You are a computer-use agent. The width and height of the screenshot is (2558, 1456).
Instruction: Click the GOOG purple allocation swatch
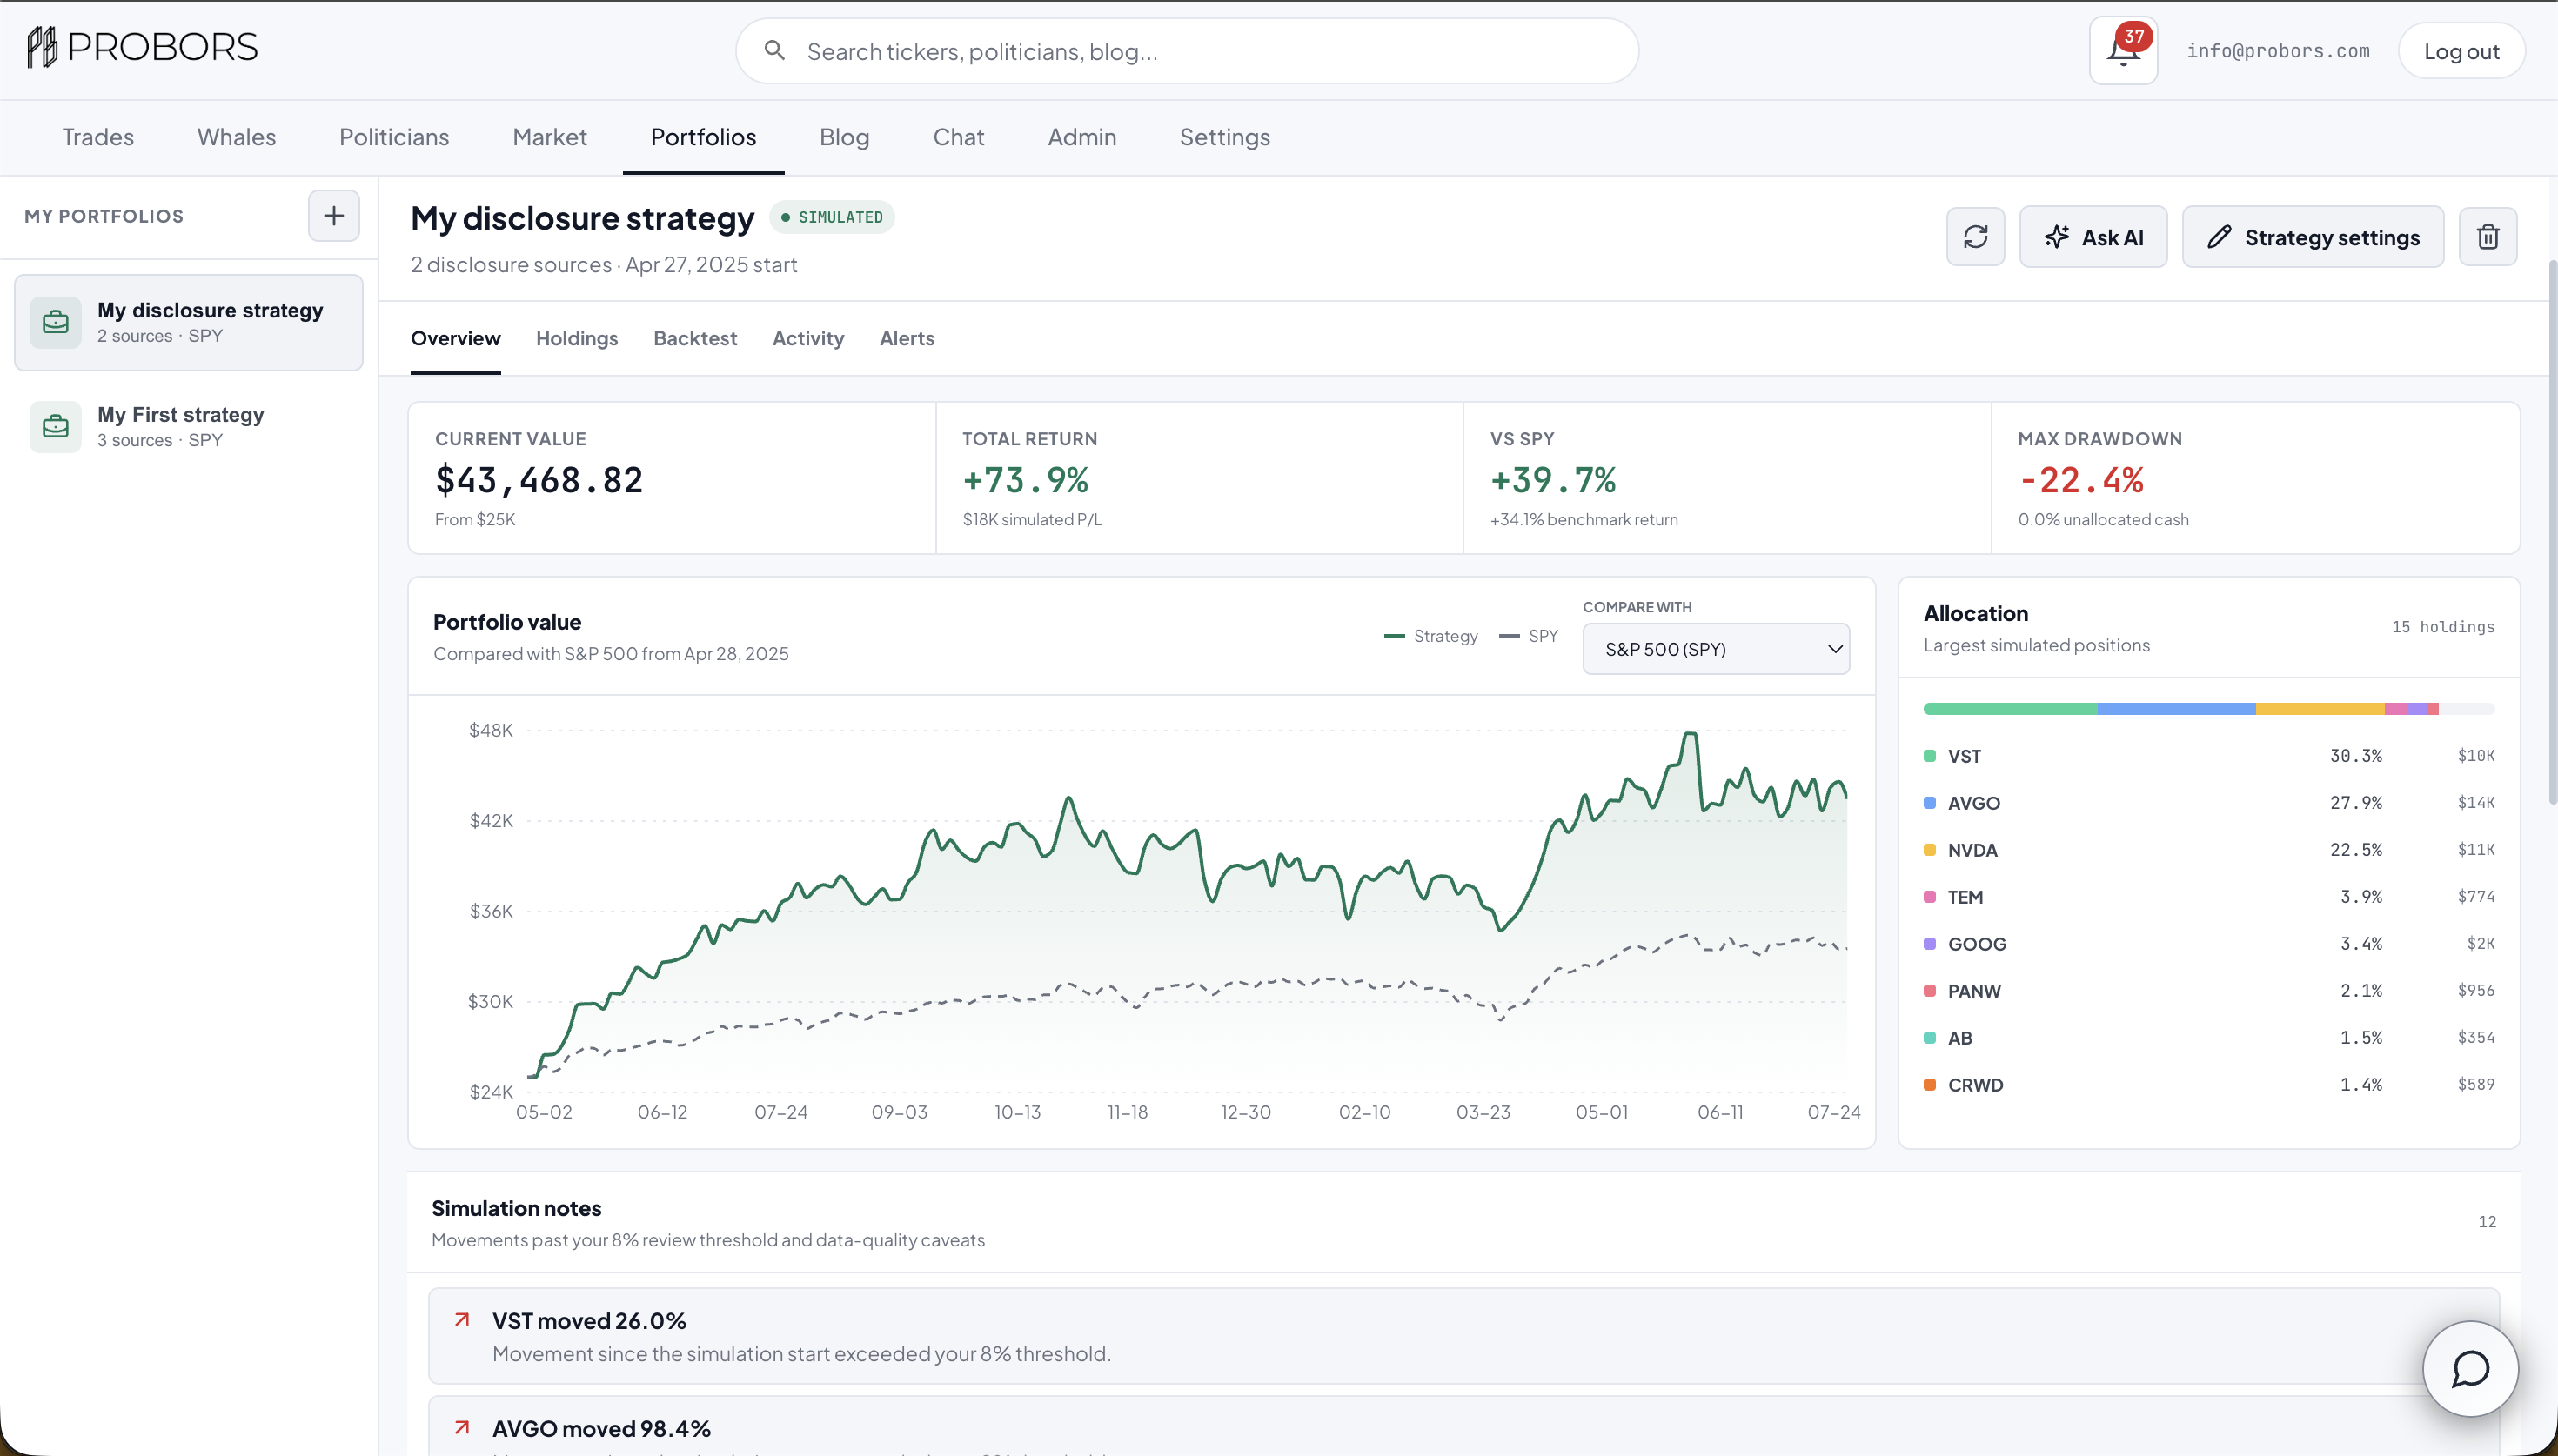coord(1930,944)
